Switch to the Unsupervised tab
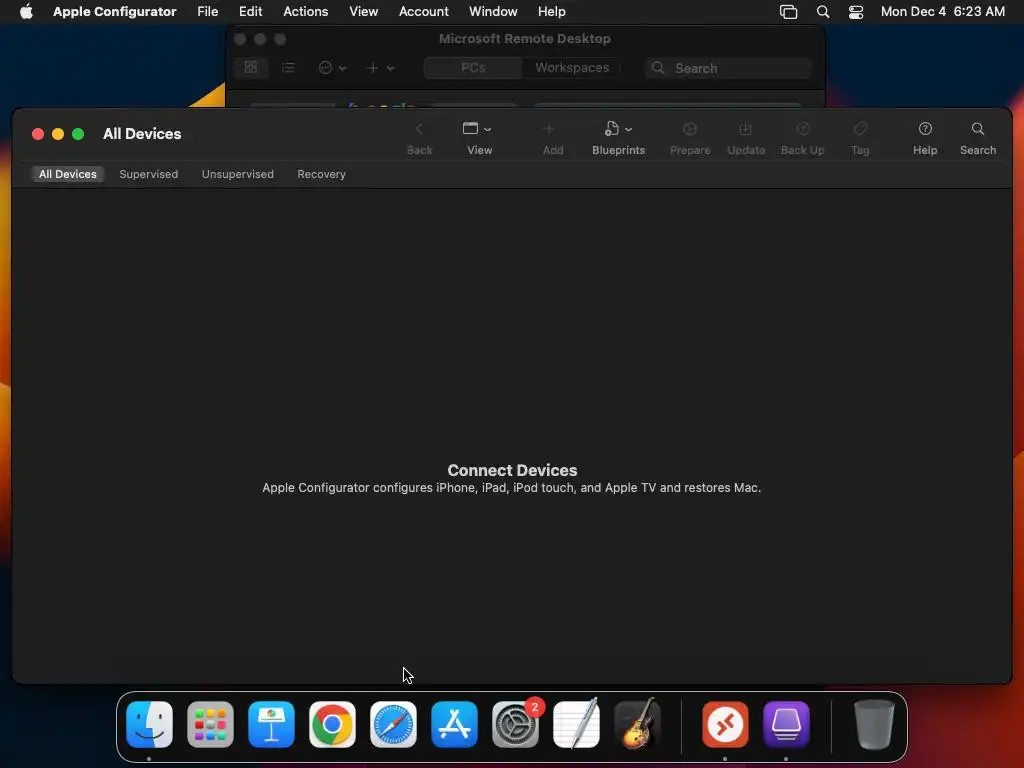The width and height of the screenshot is (1024, 768). [x=238, y=174]
